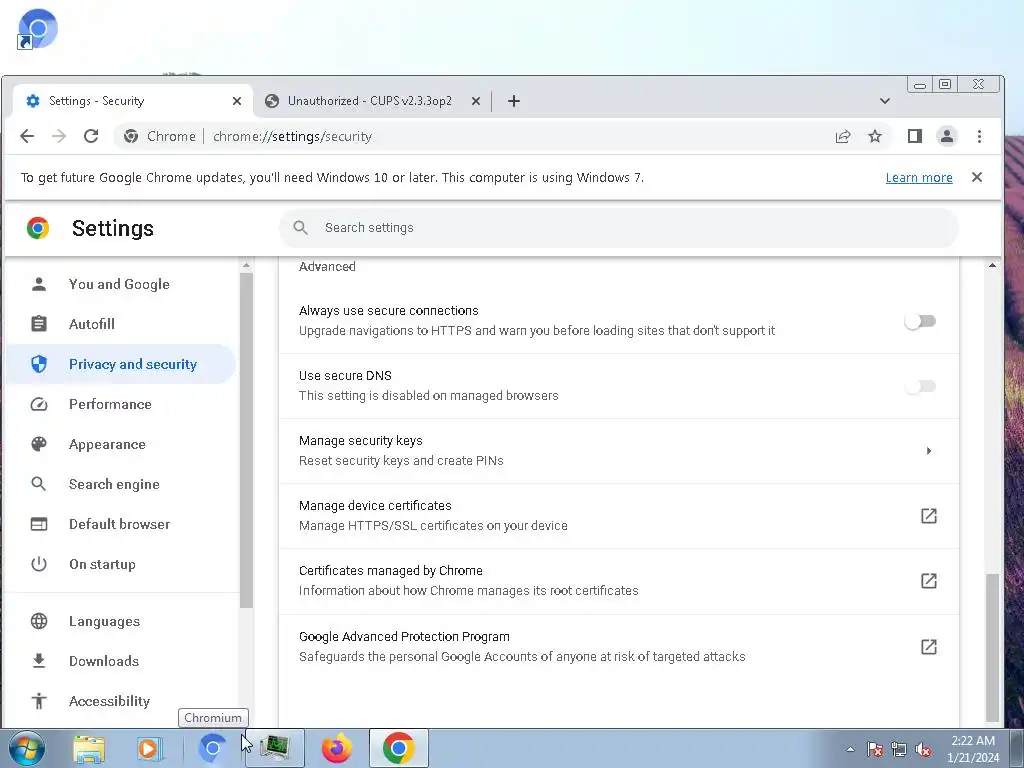Click the Google Chrome taskbar button
The height and width of the screenshot is (768, 1024).
(x=399, y=748)
